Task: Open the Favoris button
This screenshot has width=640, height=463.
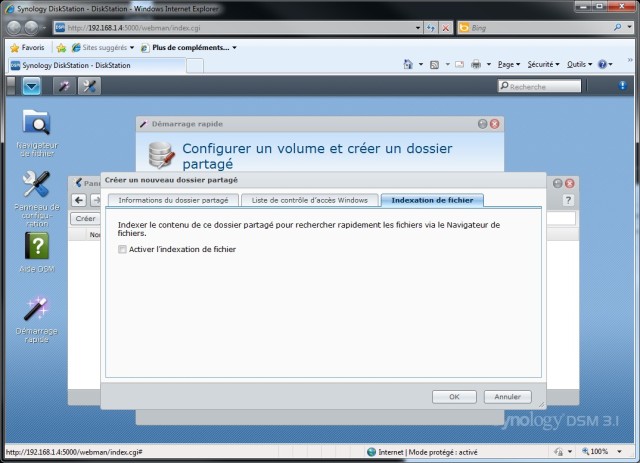Action: click(27, 48)
